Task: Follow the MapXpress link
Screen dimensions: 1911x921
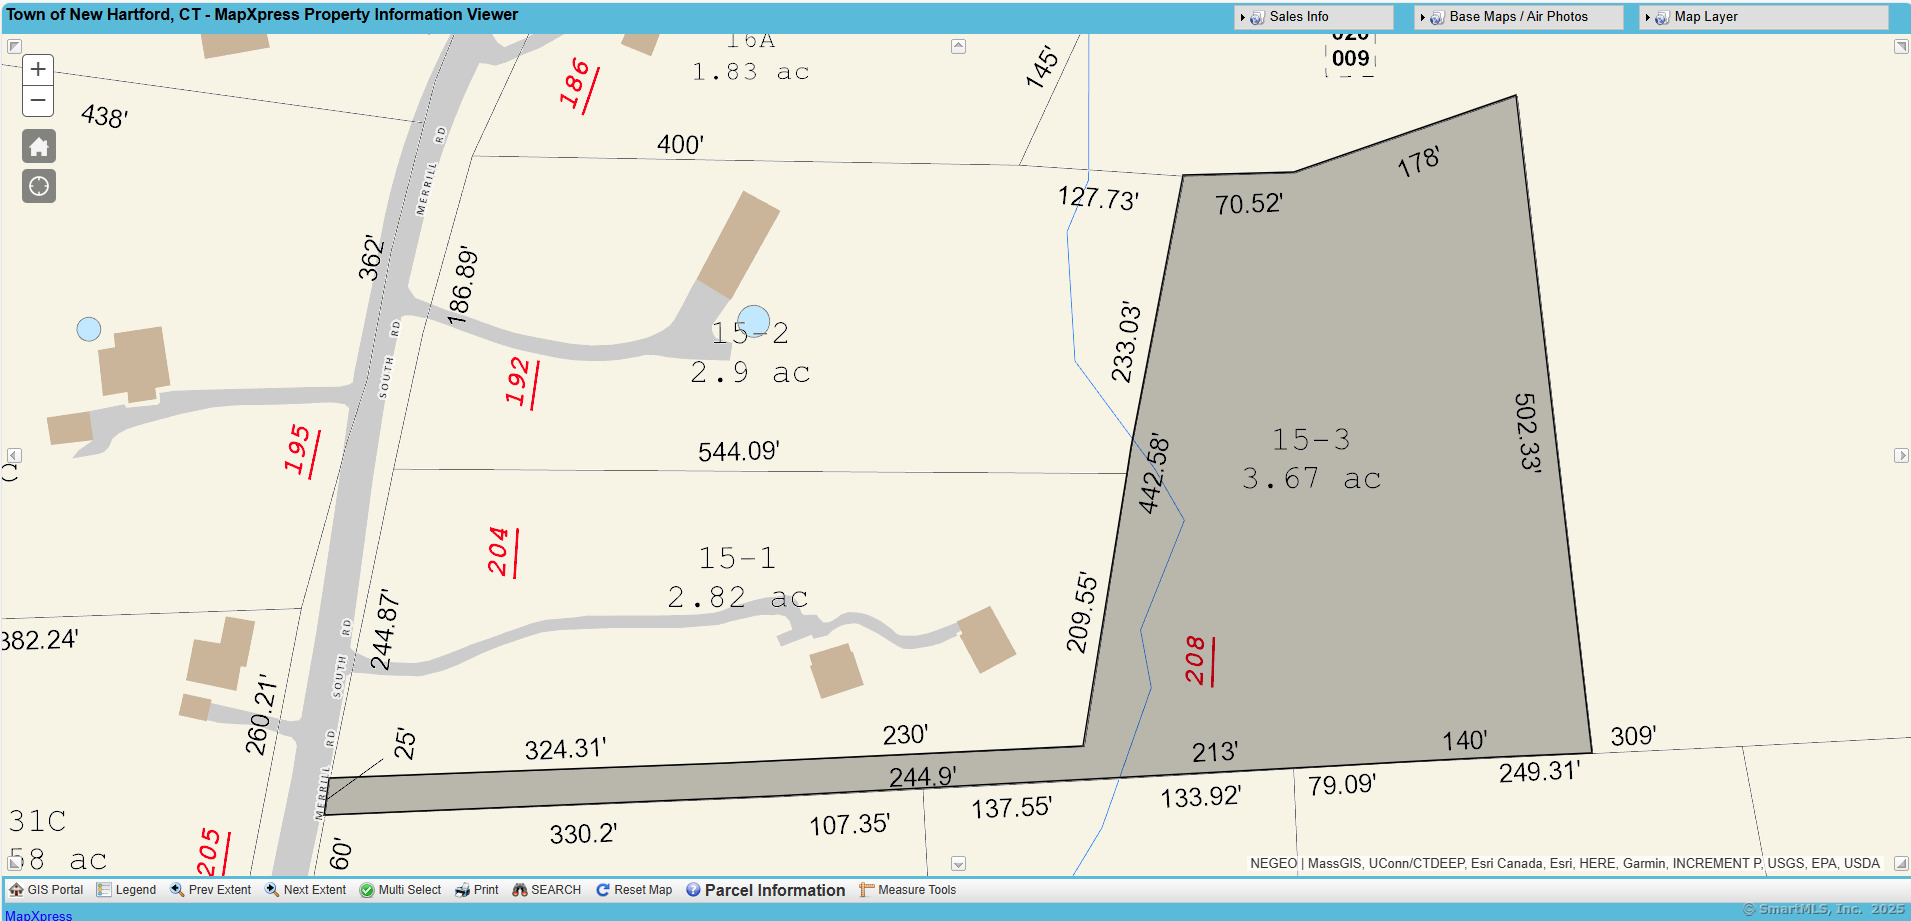Action: 39,915
